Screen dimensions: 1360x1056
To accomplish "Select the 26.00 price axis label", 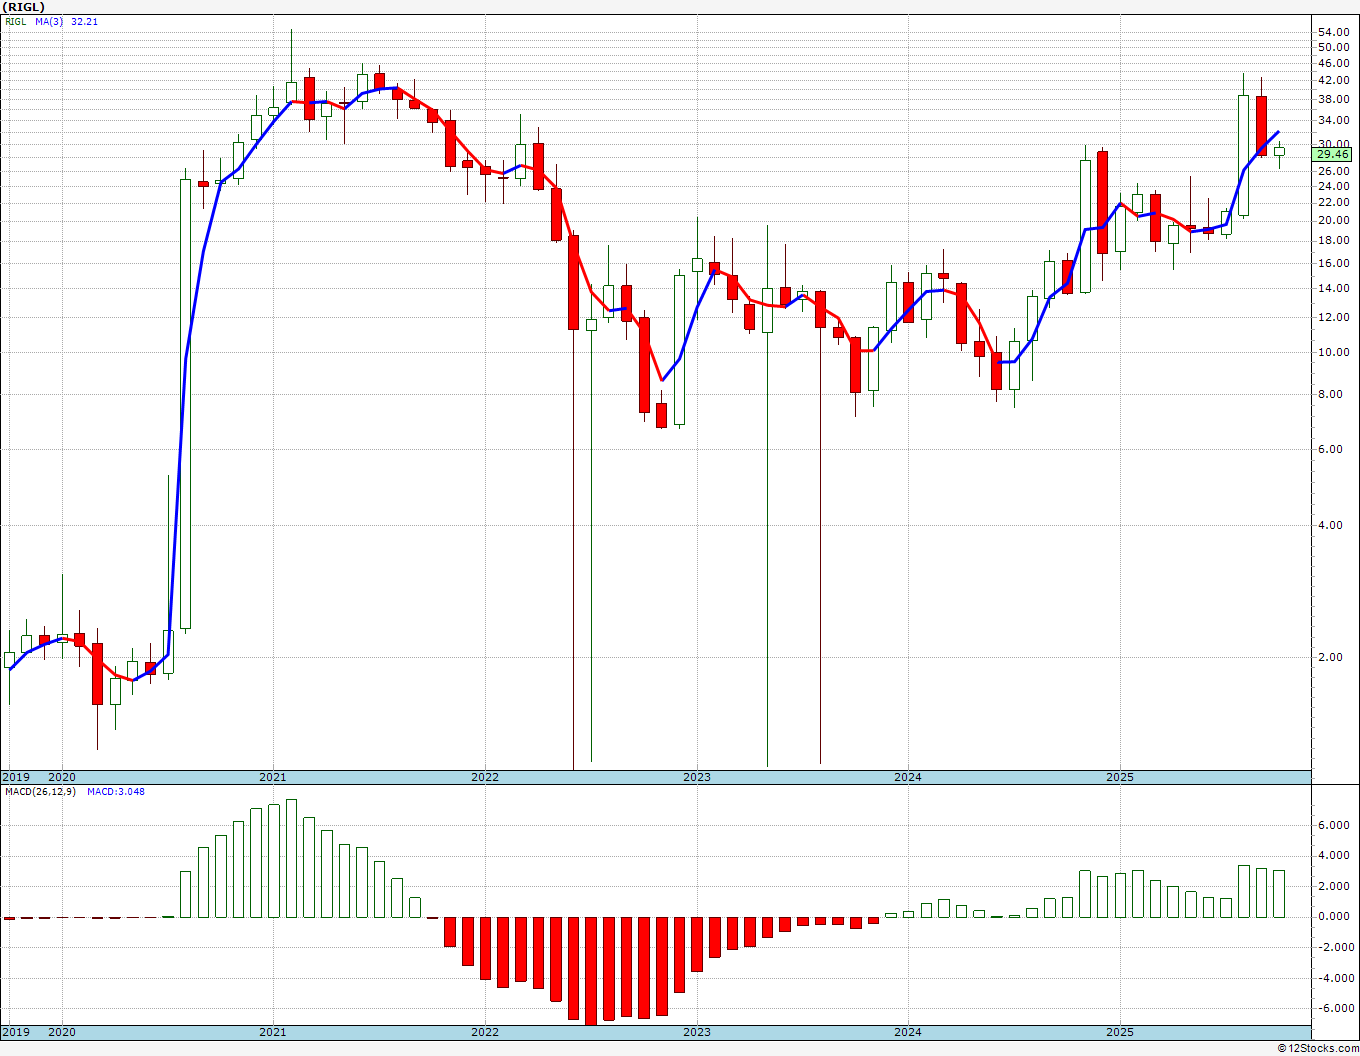I will coord(1333,171).
